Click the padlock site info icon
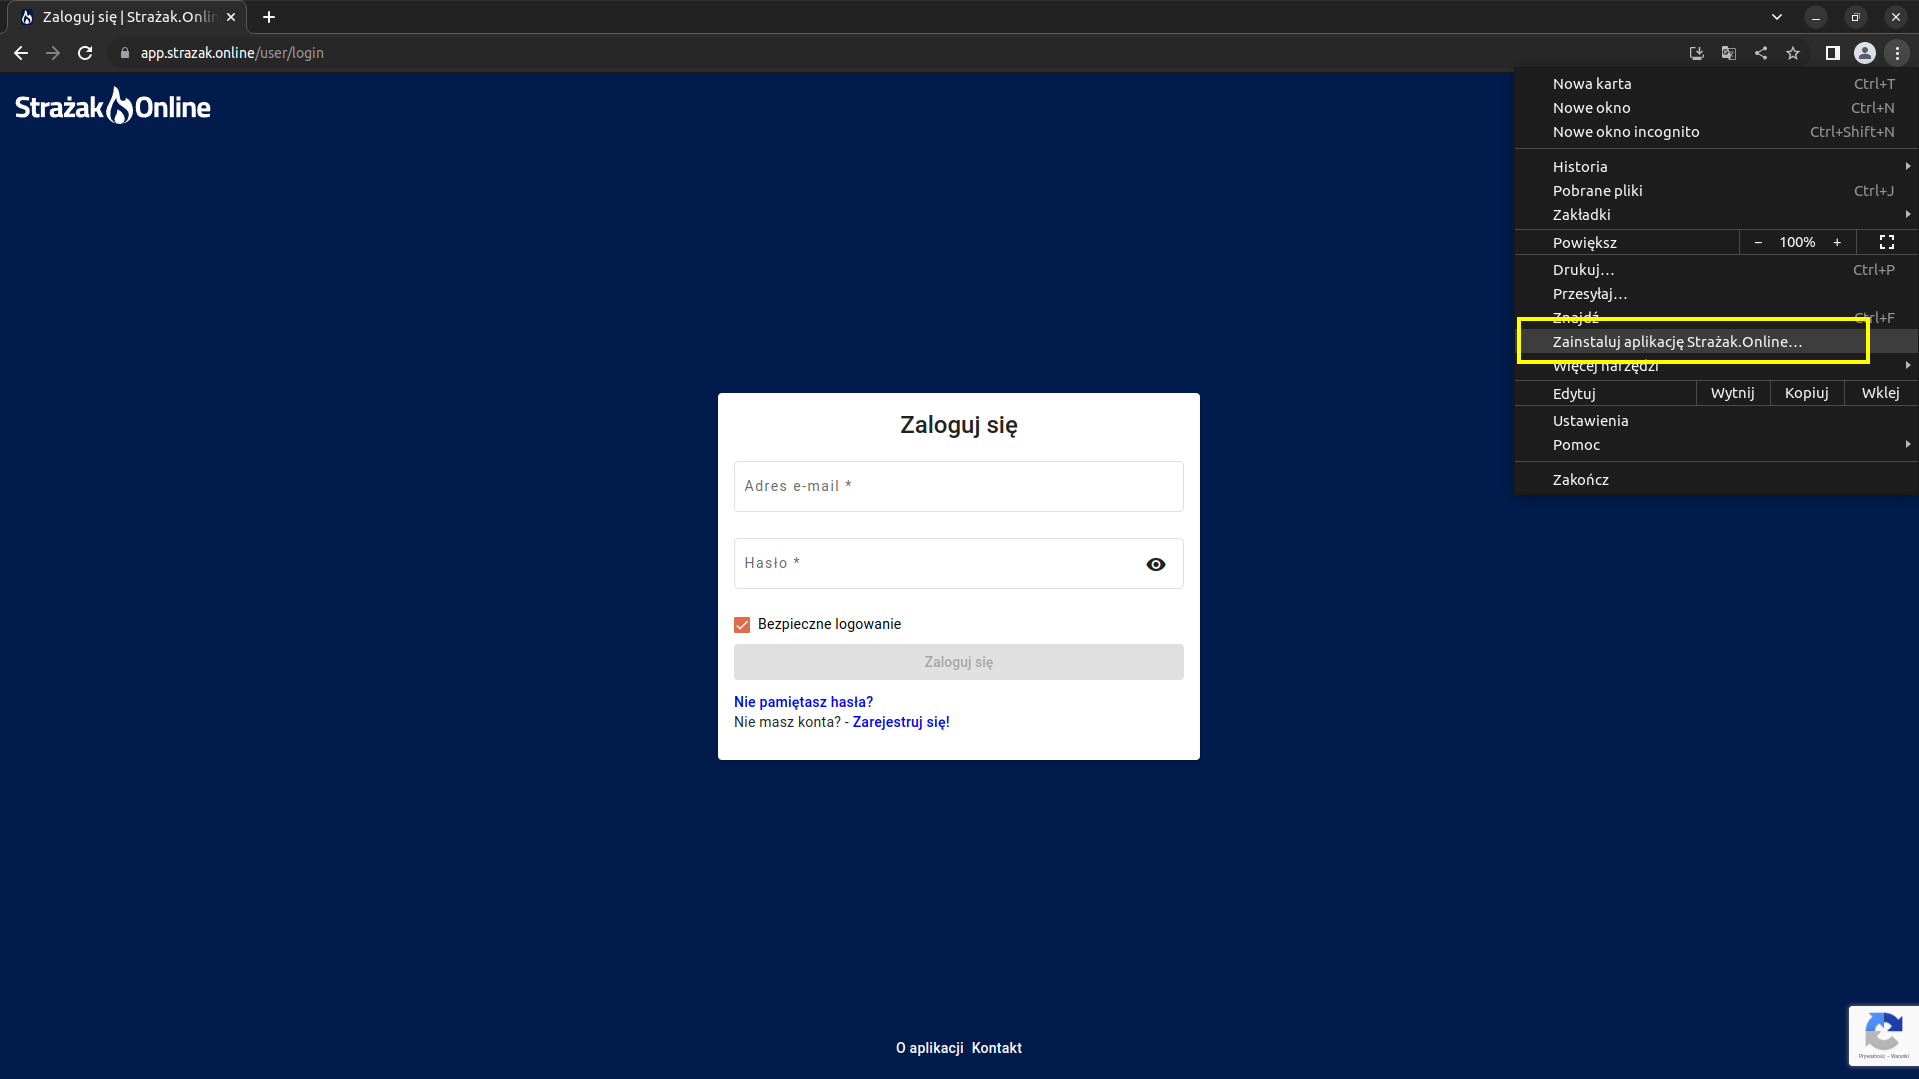The image size is (1919, 1079). 125,53
